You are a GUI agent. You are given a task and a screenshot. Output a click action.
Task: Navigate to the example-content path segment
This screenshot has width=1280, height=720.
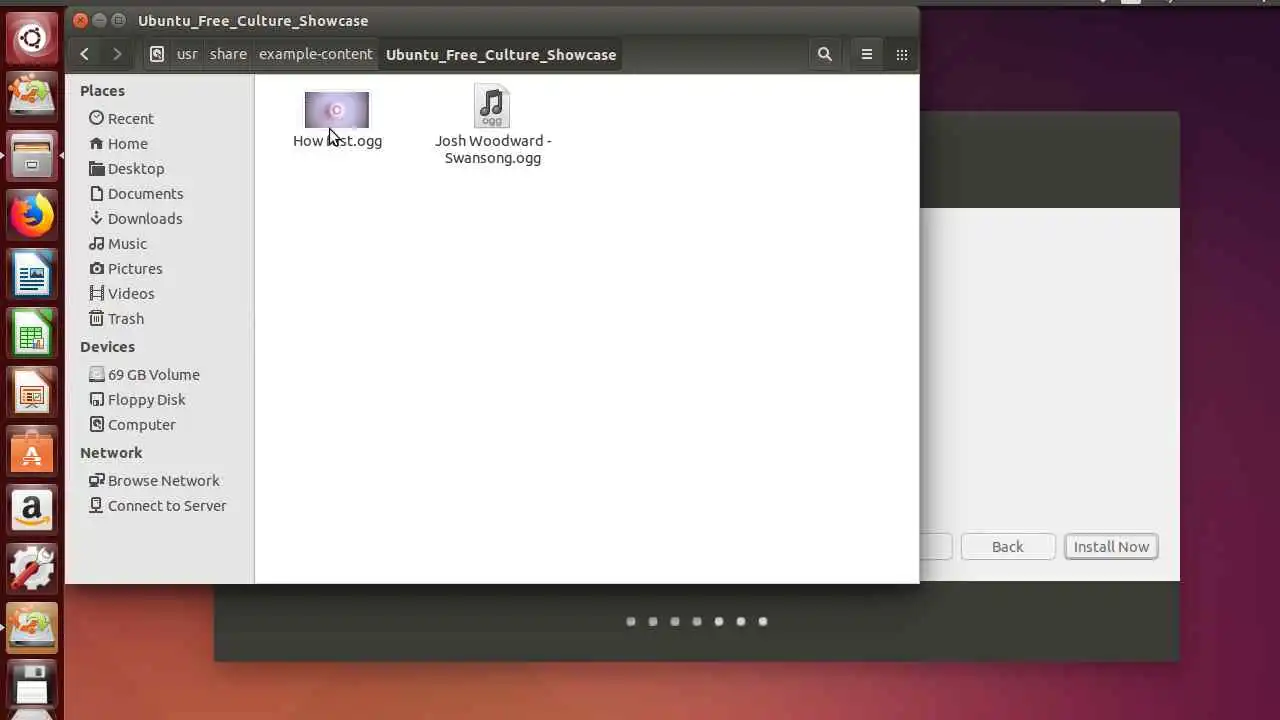(x=315, y=54)
